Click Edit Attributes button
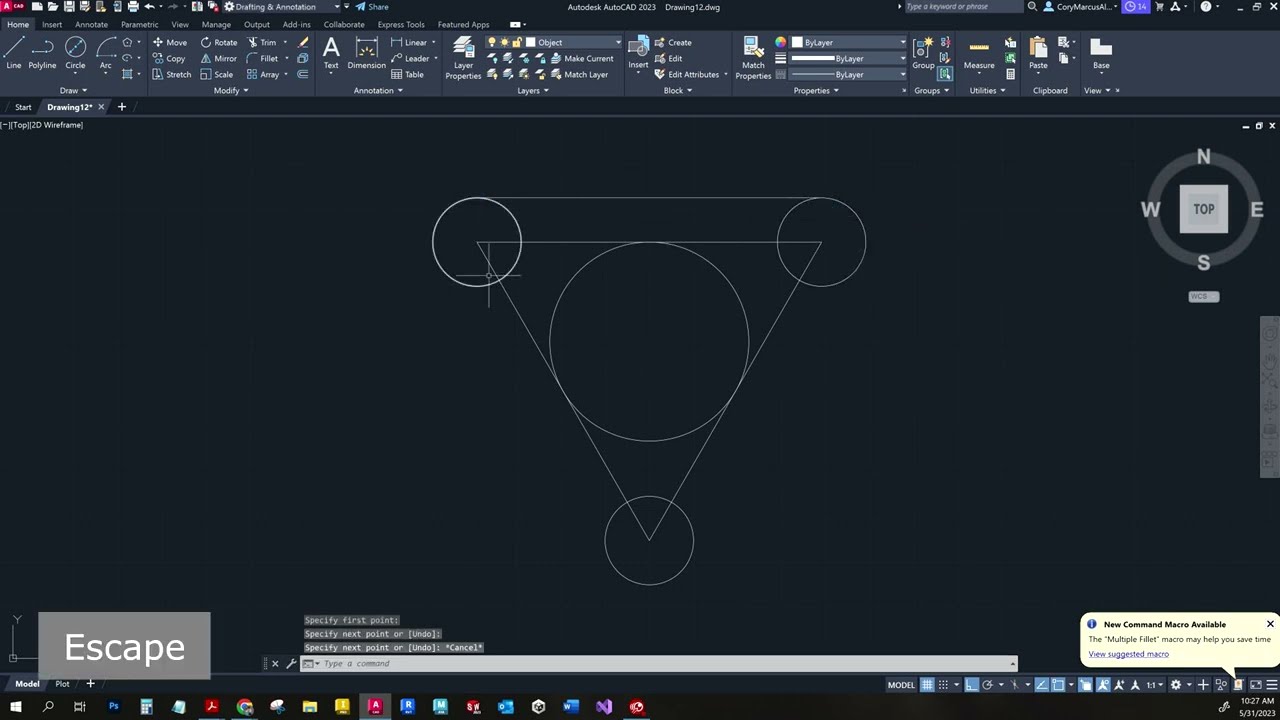This screenshot has width=1280, height=720. pos(687,74)
